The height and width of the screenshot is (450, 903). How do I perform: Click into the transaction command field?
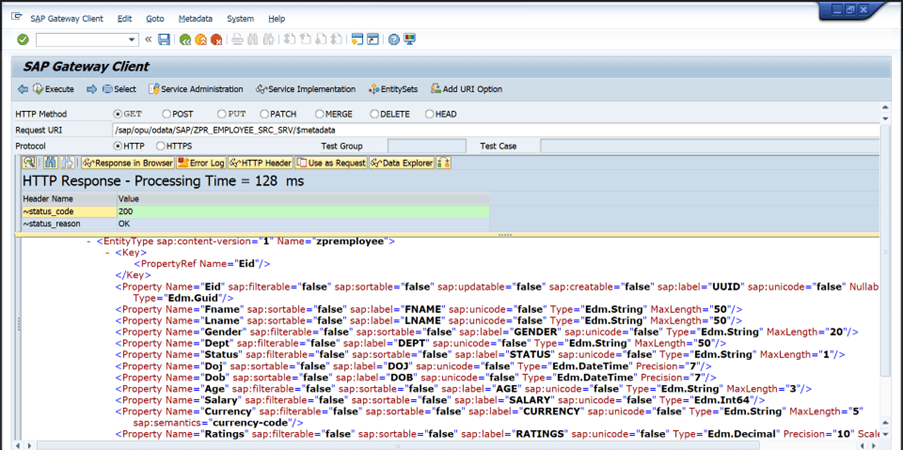[82, 40]
